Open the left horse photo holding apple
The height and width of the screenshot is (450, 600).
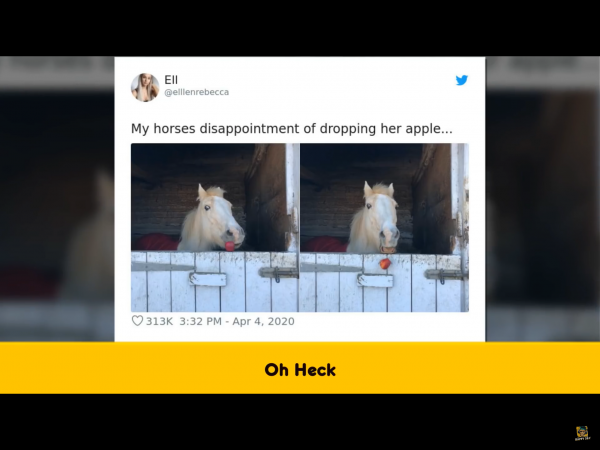(x=215, y=228)
